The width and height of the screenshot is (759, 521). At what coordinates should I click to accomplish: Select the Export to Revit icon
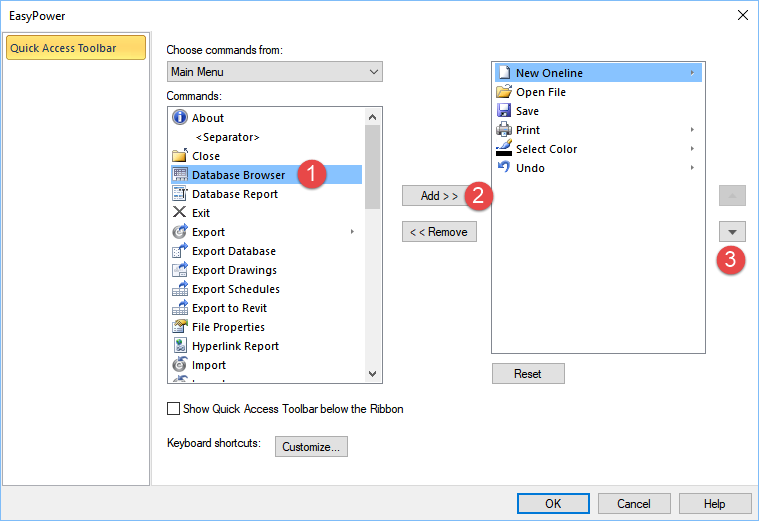[x=180, y=308]
